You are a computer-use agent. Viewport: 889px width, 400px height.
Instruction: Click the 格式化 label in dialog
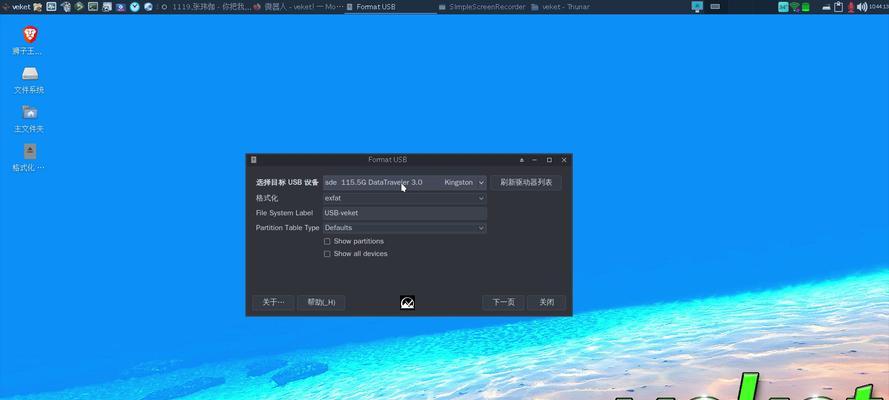coord(267,198)
